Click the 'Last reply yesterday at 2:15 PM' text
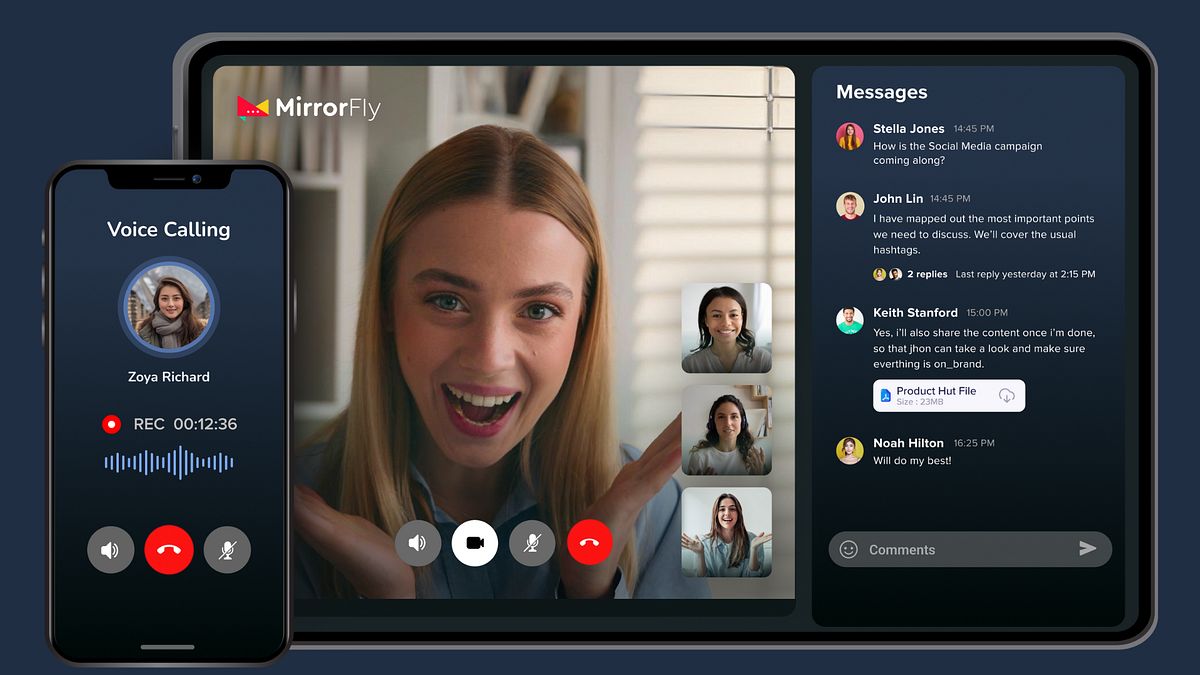The image size is (1200, 675). coord(1025,274)
